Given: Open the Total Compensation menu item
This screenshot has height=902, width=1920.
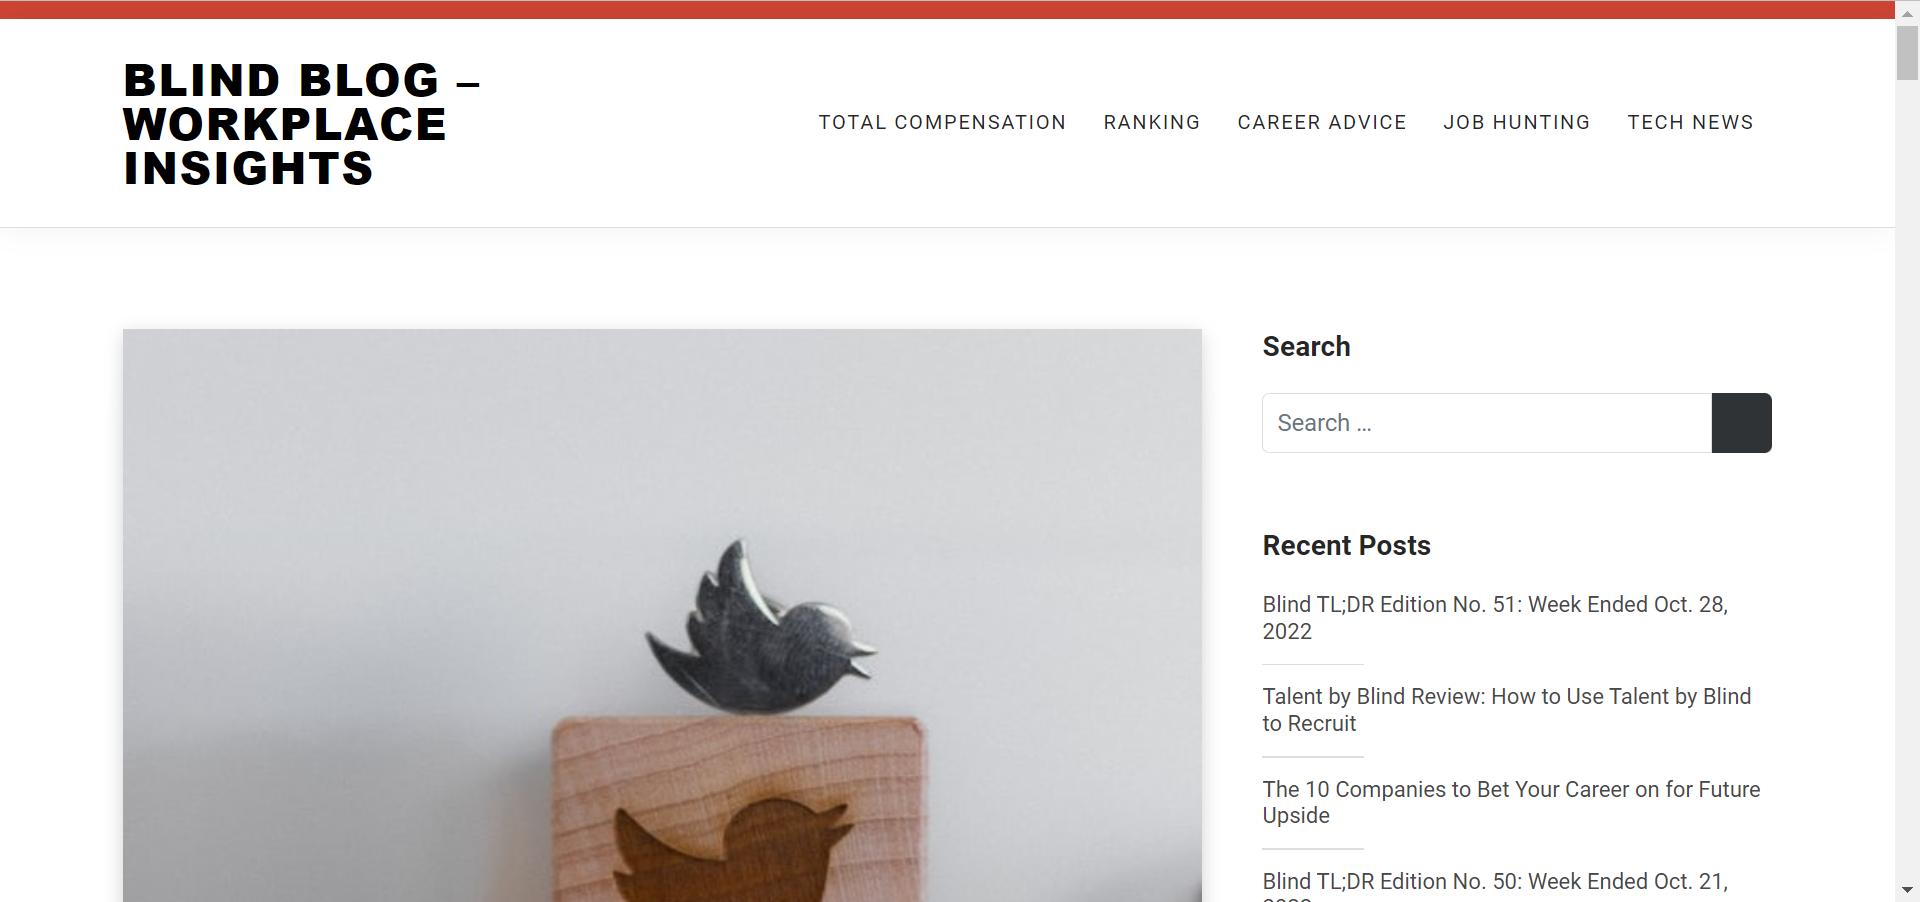Looking at the screenshot, I should (942, 122).
